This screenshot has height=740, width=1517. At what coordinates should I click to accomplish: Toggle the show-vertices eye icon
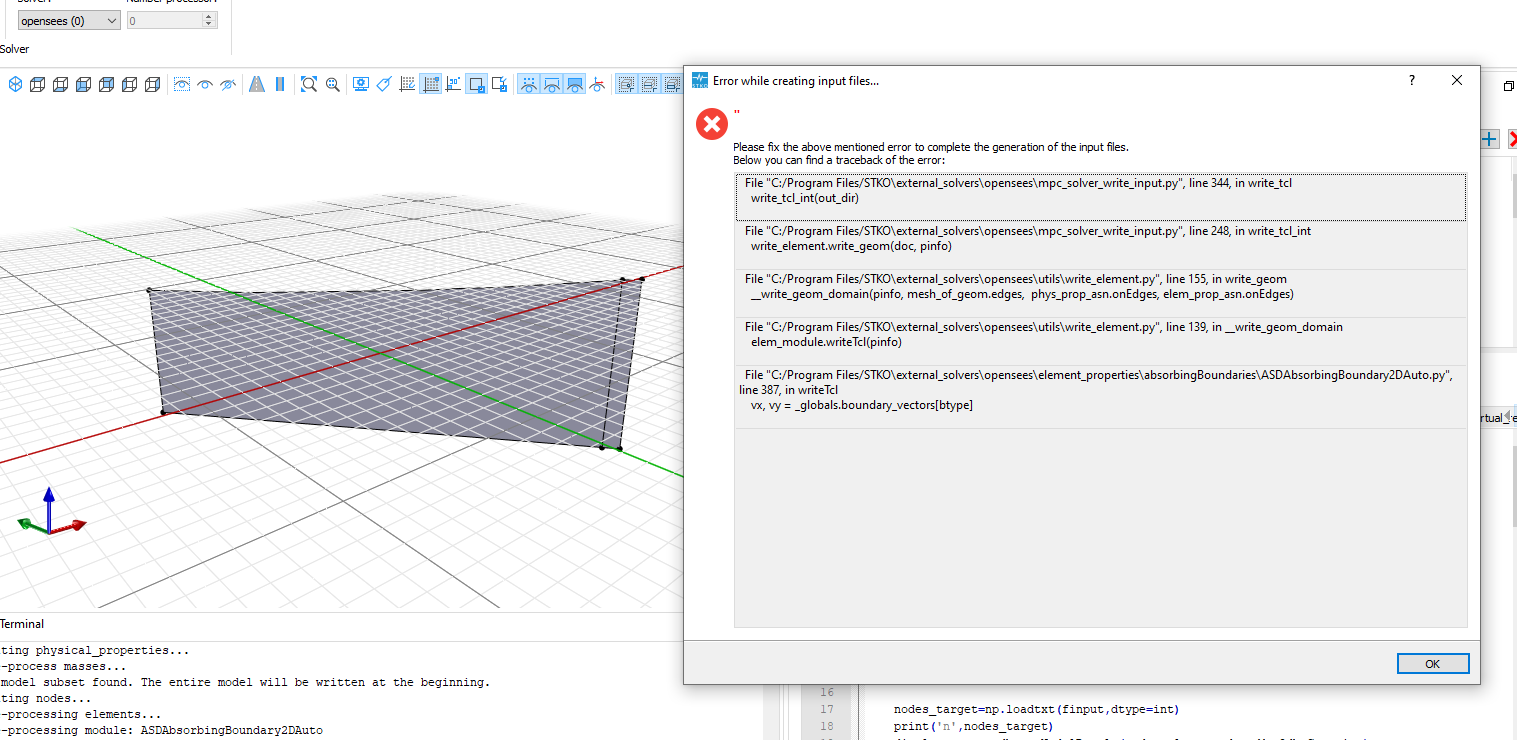click(528, 85)
